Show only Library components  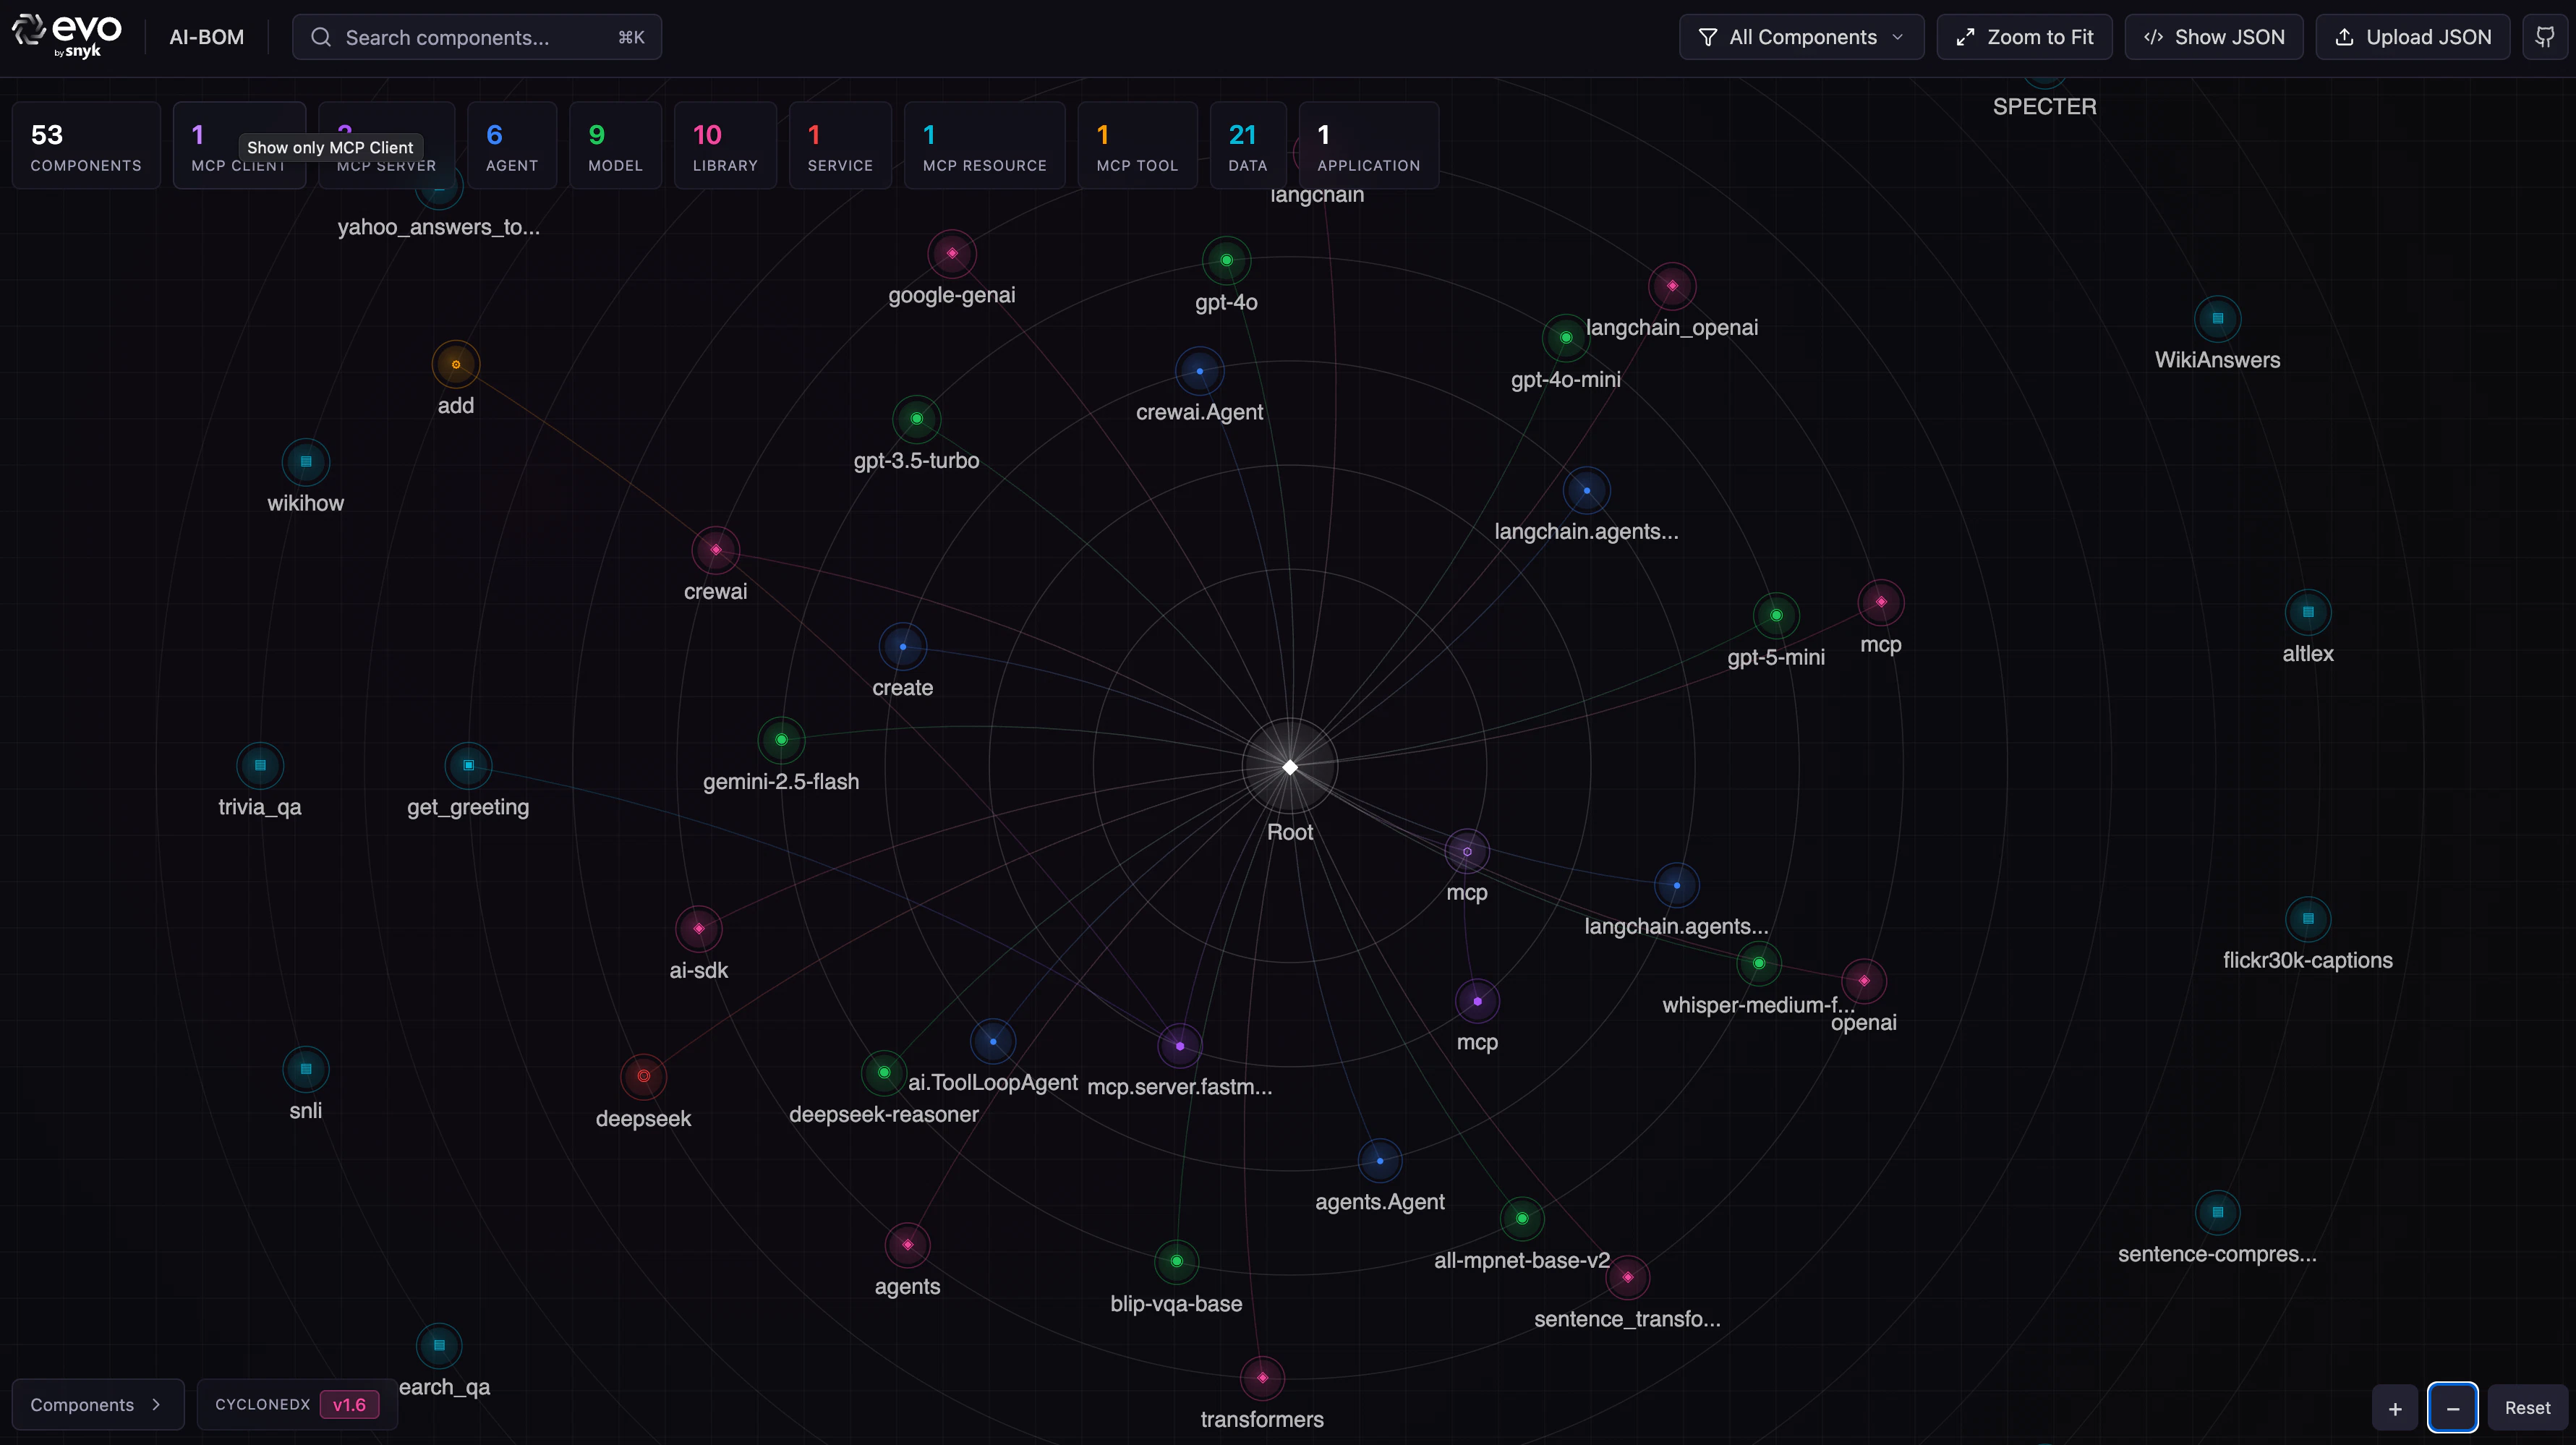pyautogui.click(x=725, y=146)
